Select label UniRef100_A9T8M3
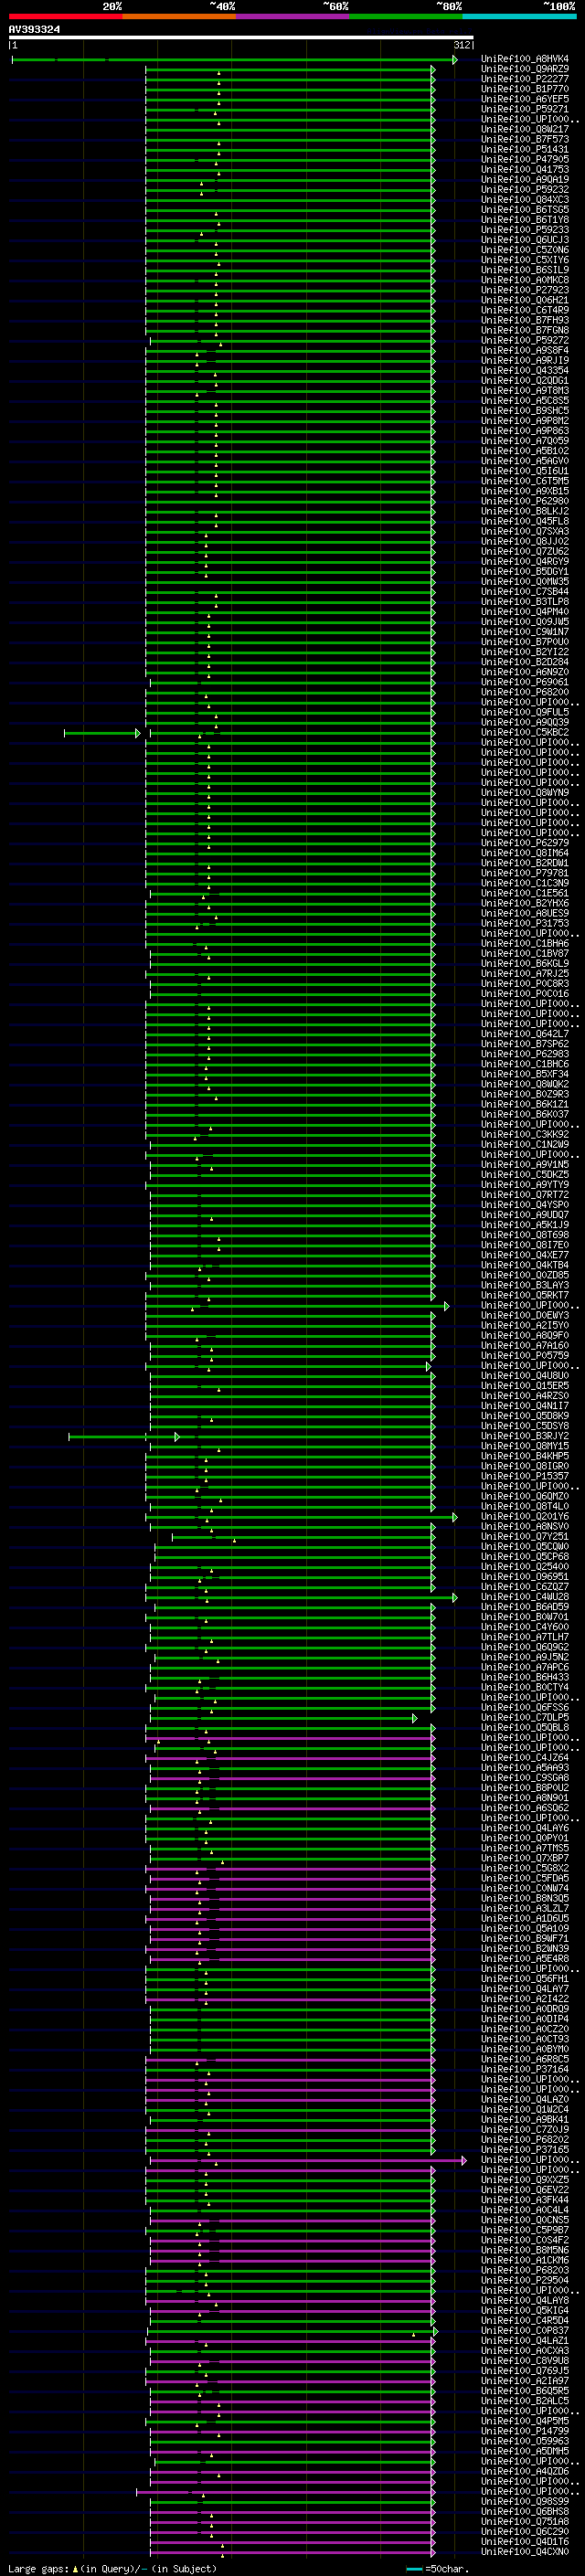Viewport: 585px width, 2576px height. click(525, 390)
